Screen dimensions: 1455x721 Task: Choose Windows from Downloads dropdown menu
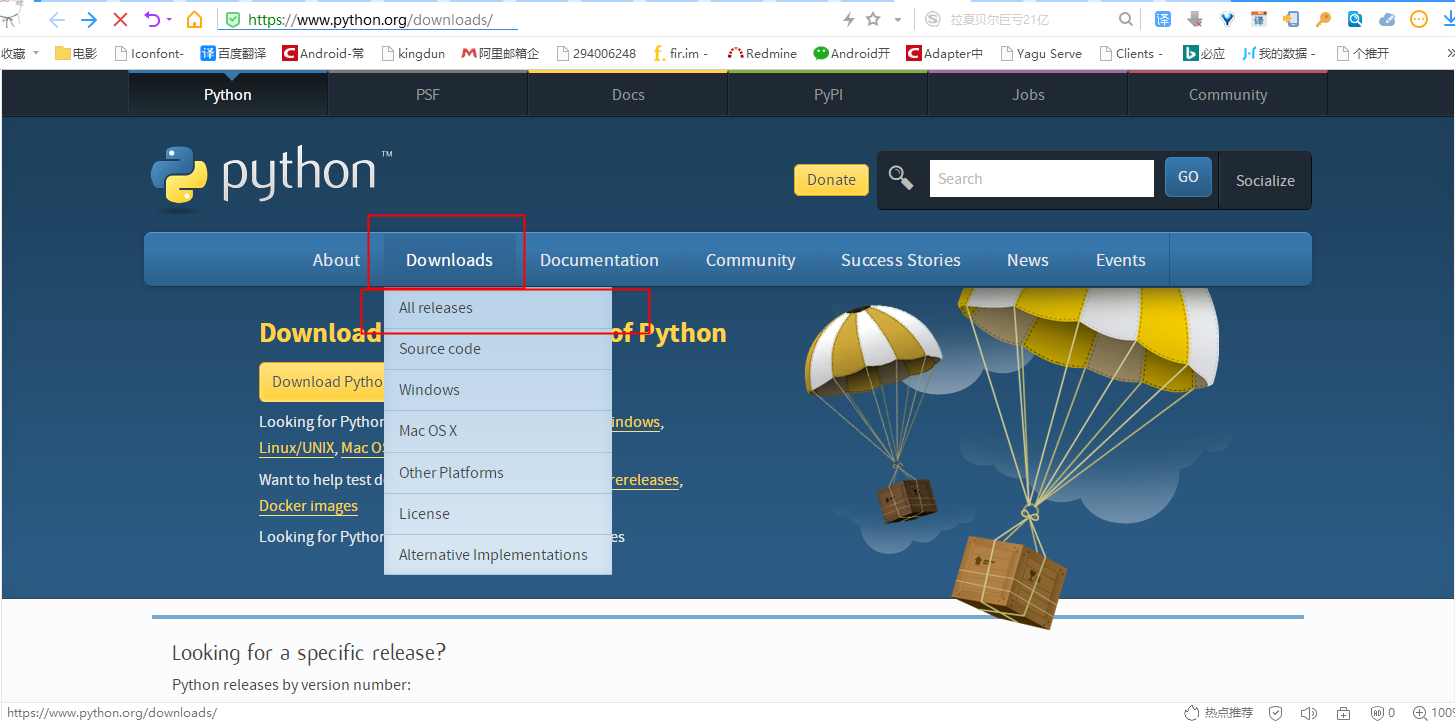click(x=498, y=390)
